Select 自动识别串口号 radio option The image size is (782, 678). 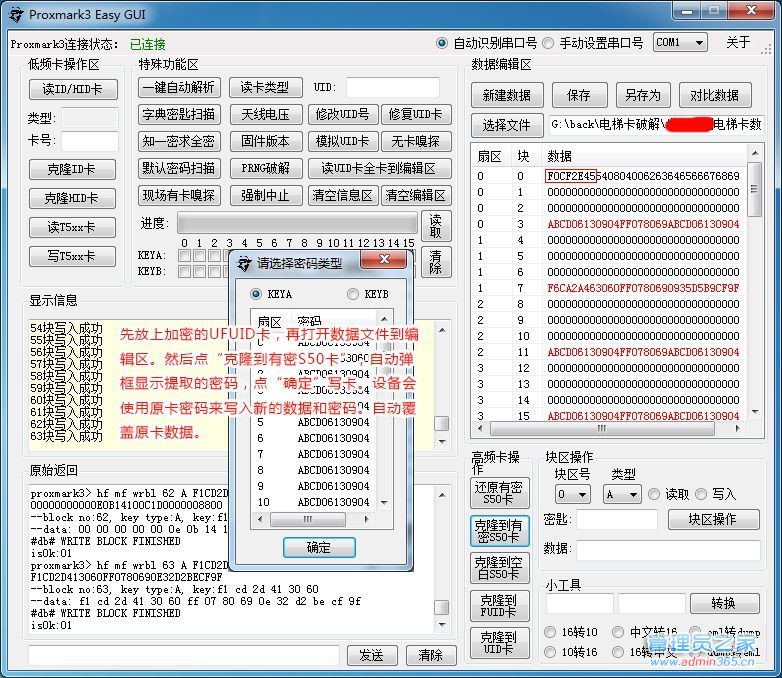[442, 43]
